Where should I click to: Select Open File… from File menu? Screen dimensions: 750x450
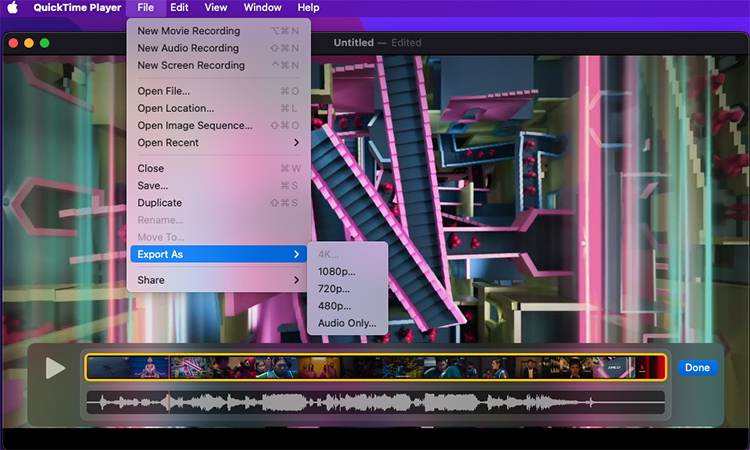tap(218, 91)
